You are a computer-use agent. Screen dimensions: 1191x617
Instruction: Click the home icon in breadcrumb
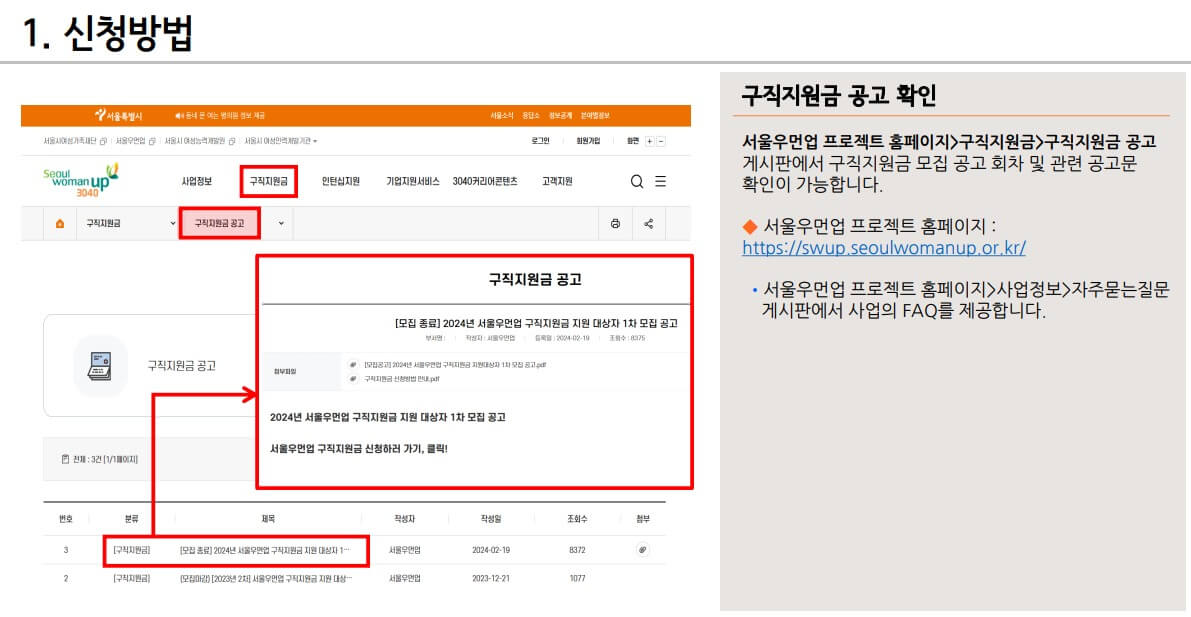(x=60, y=223)
